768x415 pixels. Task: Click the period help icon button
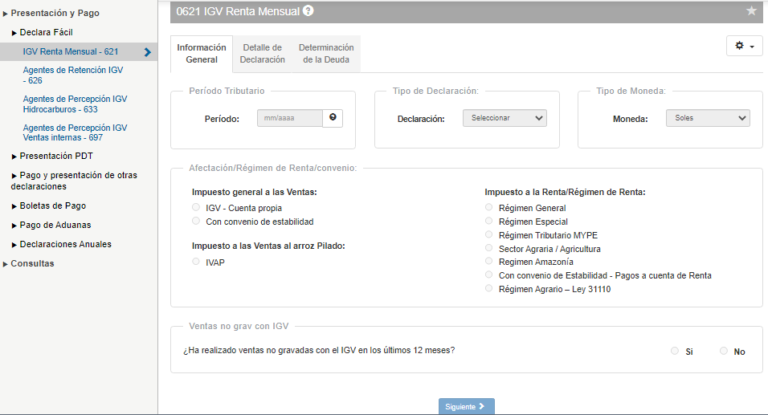333,118
